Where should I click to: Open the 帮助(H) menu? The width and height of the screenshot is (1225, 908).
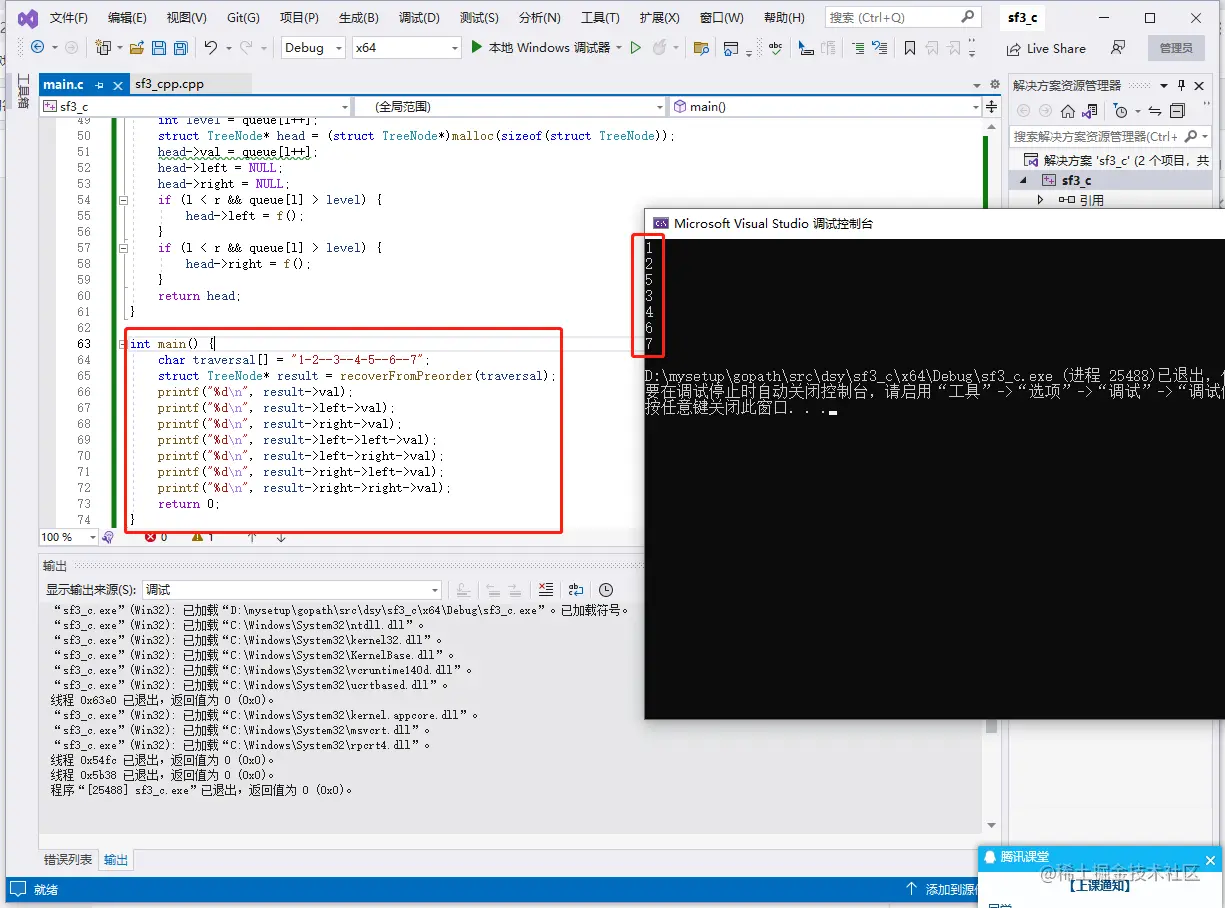pyautogui.click(x=784, y=18)
